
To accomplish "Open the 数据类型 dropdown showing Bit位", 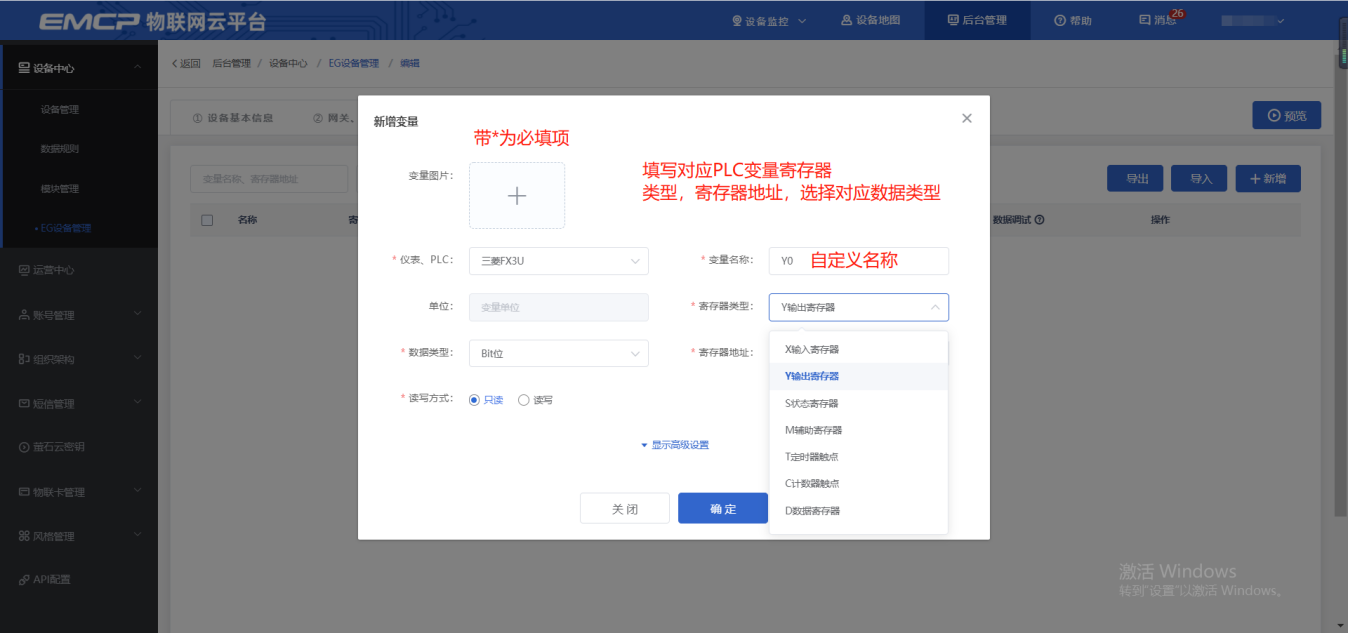I will 558,353.
